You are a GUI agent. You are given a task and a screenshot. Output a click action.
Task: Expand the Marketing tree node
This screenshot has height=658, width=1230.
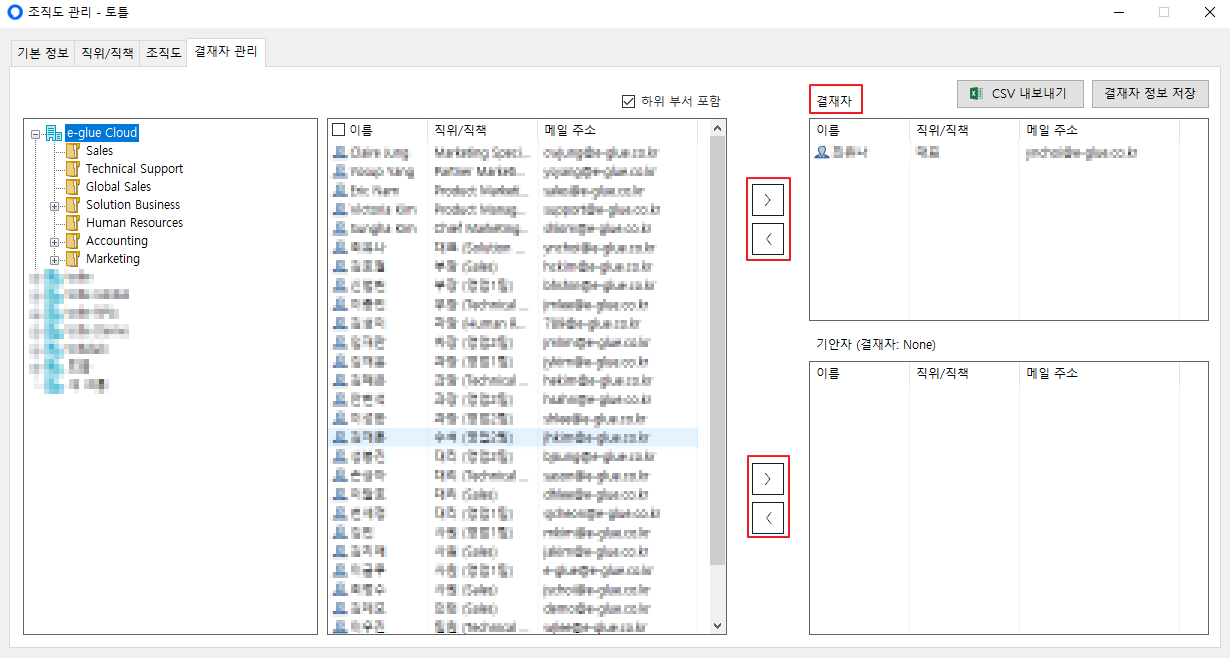(x=55, y=259)
